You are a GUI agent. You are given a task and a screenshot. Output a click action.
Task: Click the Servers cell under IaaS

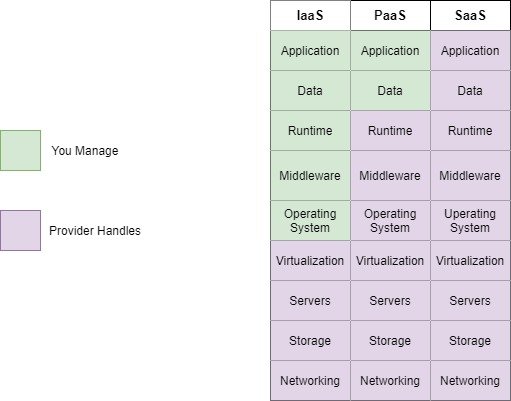pyautogui.click(x=310, y=301)
